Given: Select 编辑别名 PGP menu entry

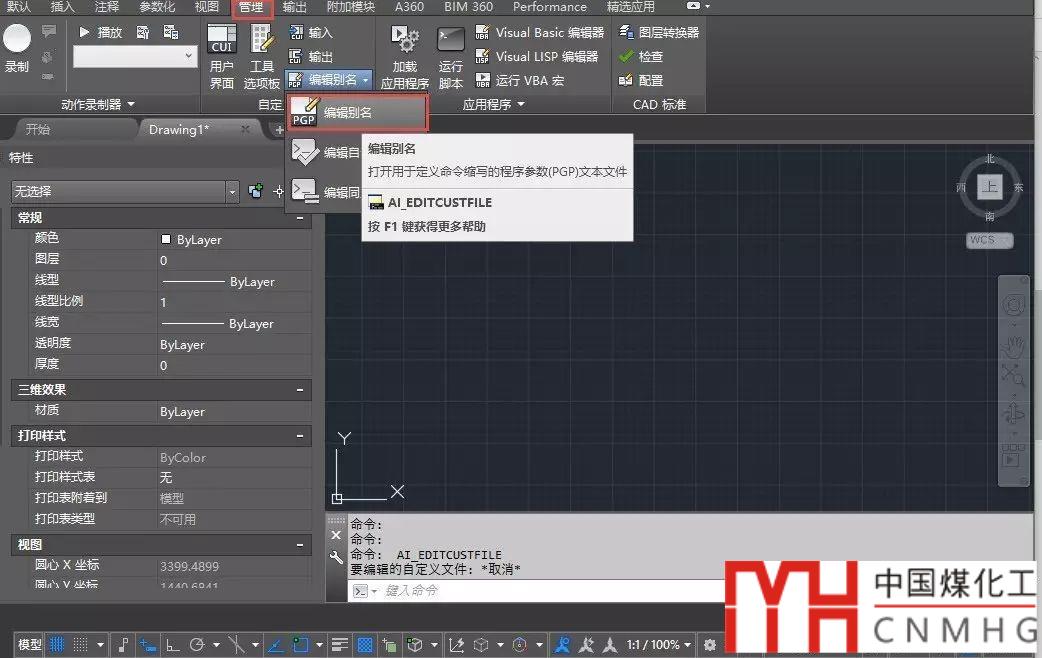Looking at the screenshot, I should [357, 113].
